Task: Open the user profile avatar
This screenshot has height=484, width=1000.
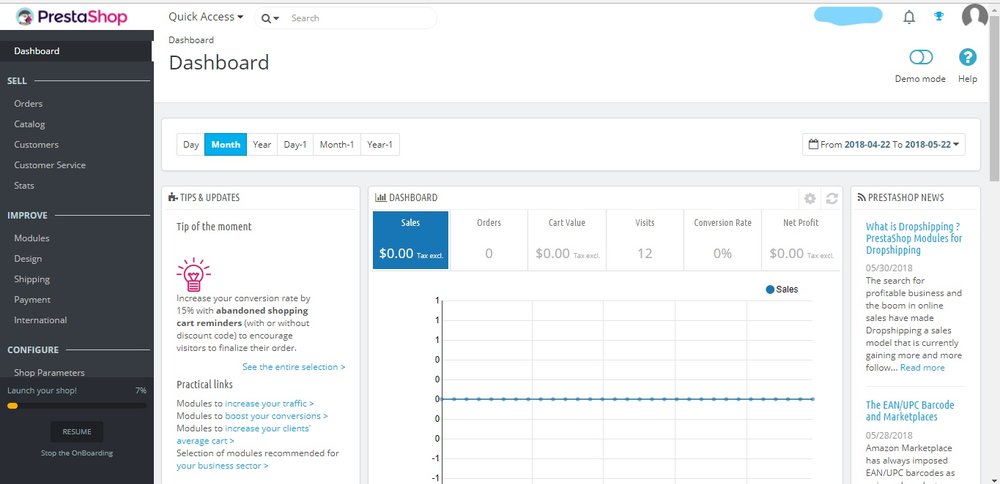Action: pyautogui.click(x=974, y=16)
